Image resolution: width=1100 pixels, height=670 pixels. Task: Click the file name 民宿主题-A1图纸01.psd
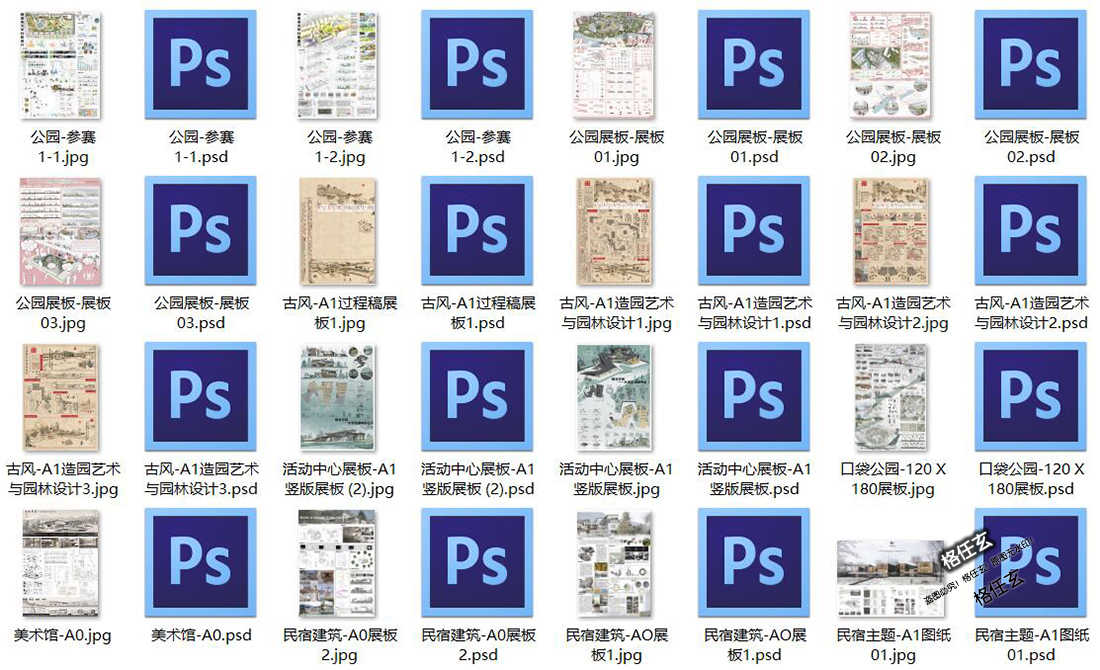click(1031, 645)
